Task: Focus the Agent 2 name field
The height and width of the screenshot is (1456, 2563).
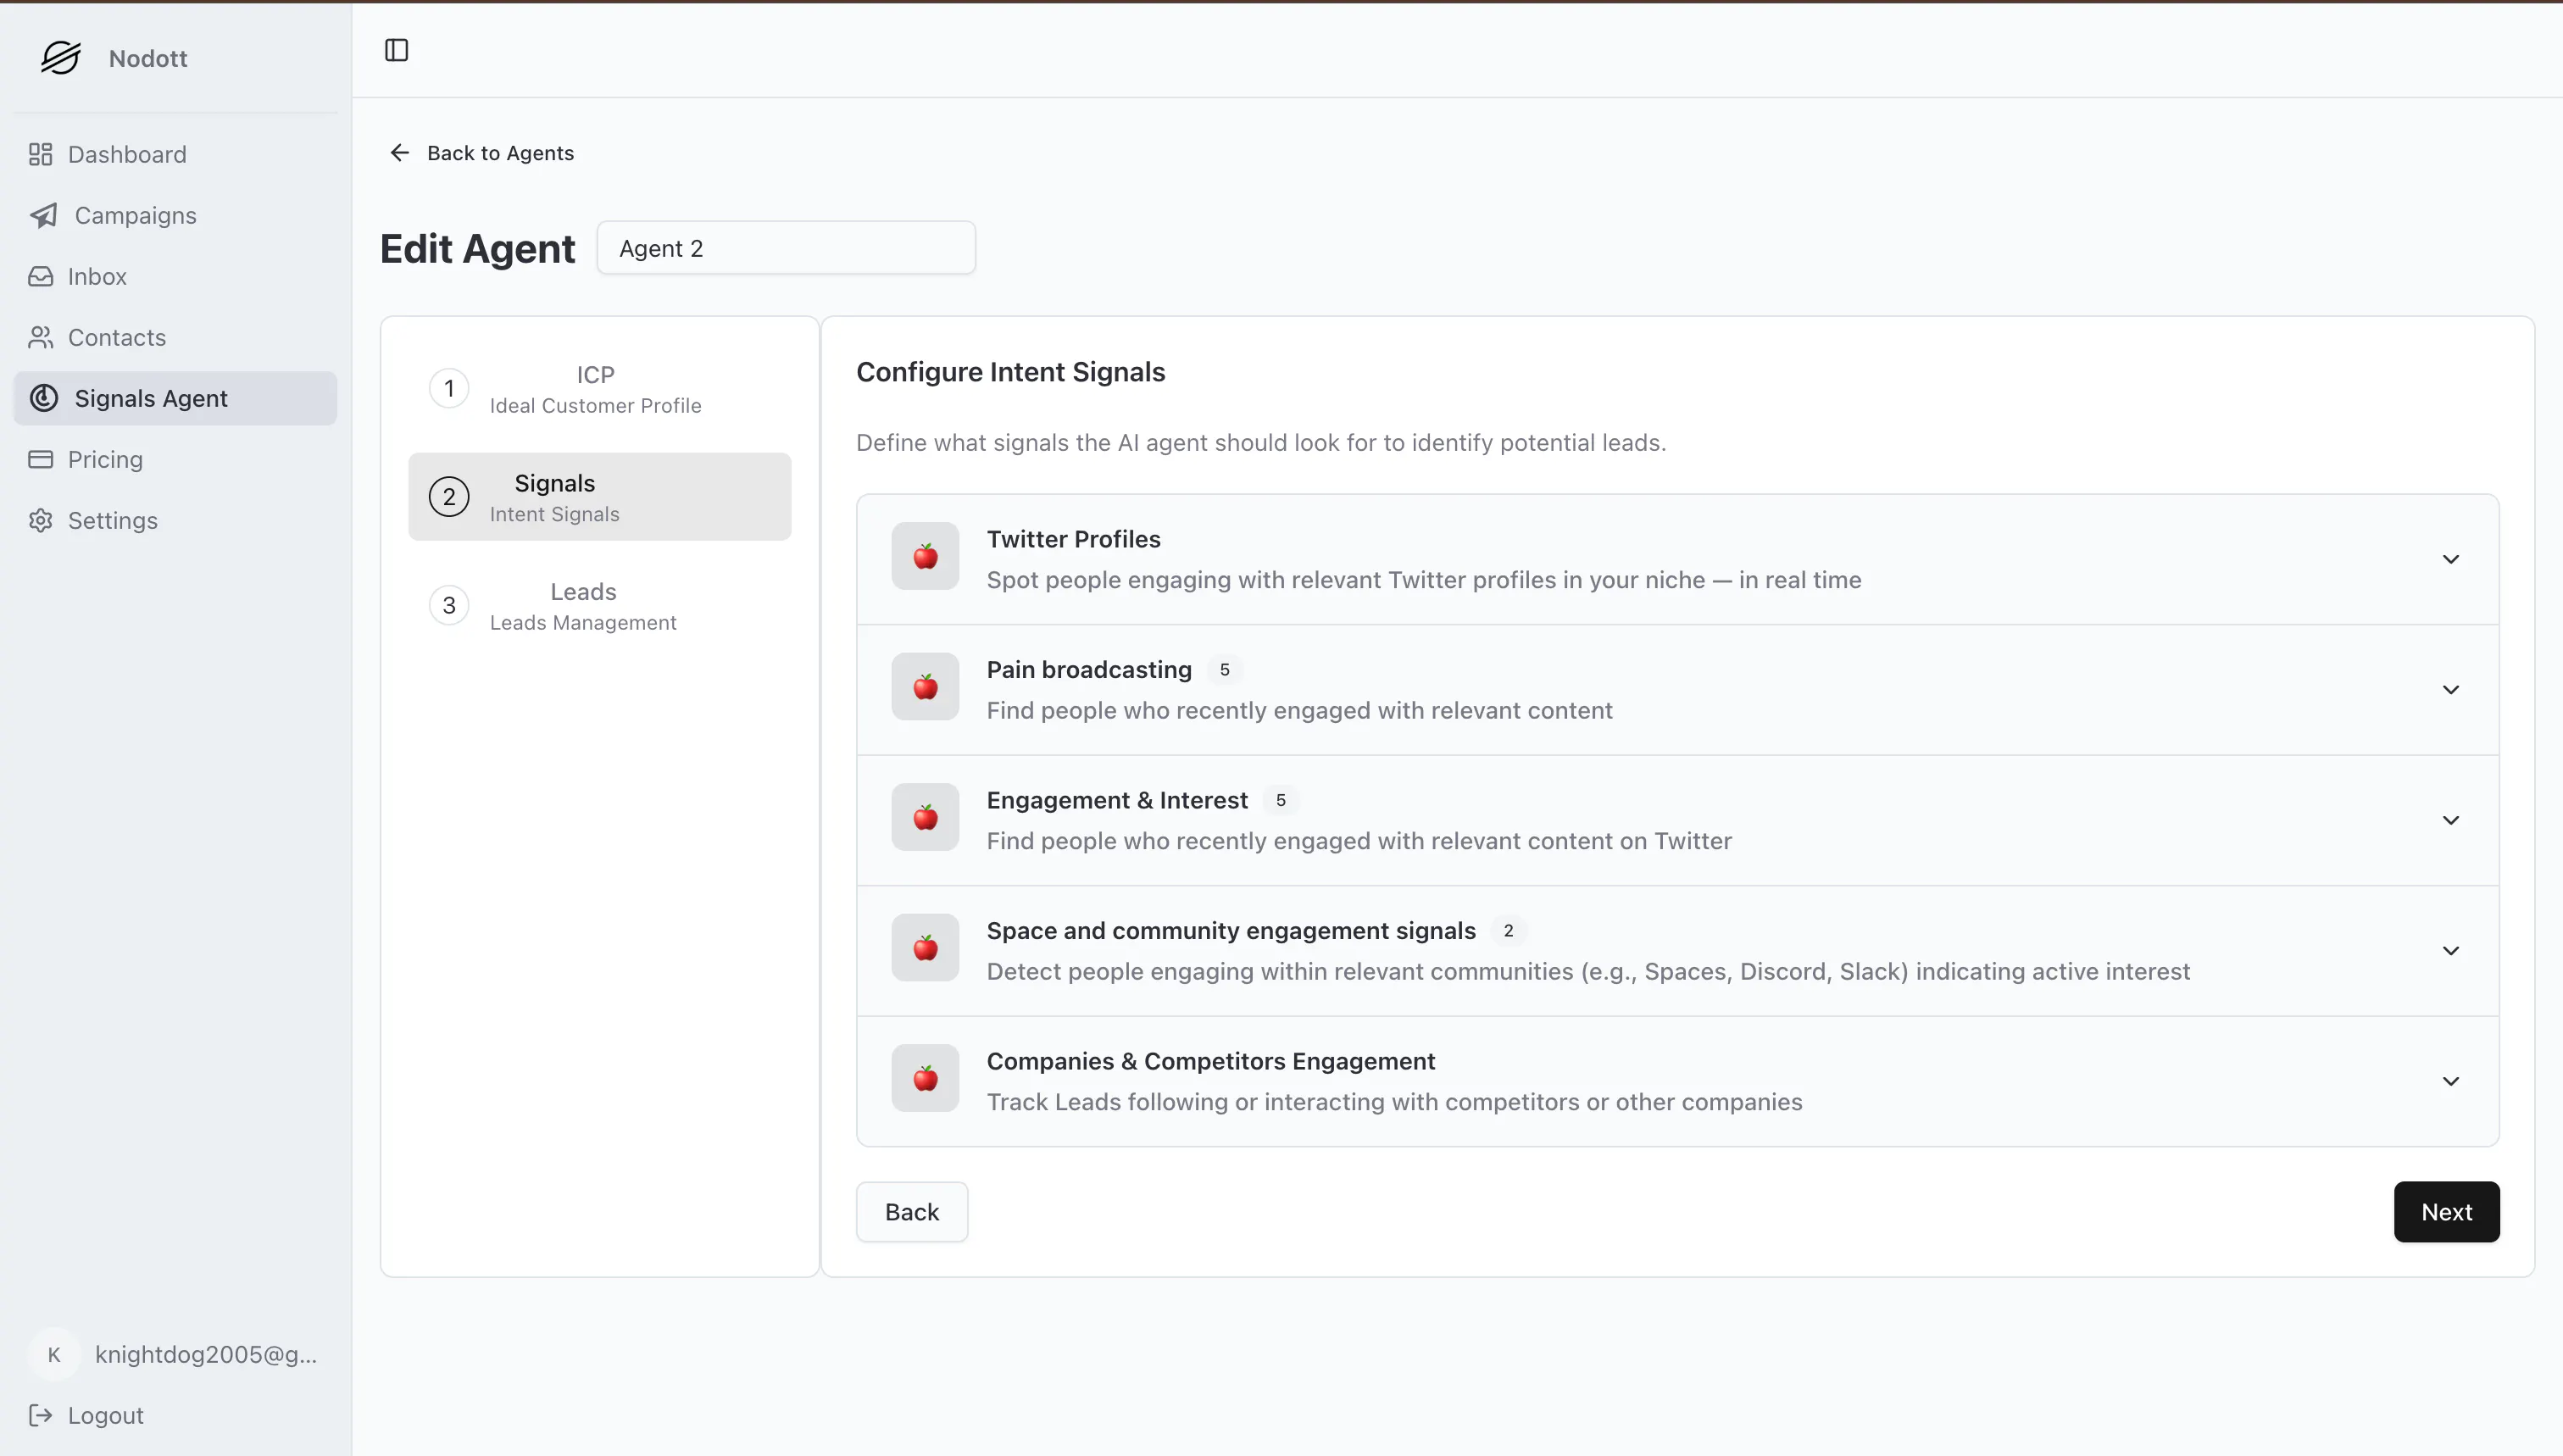Action: (x=786, y=247)
